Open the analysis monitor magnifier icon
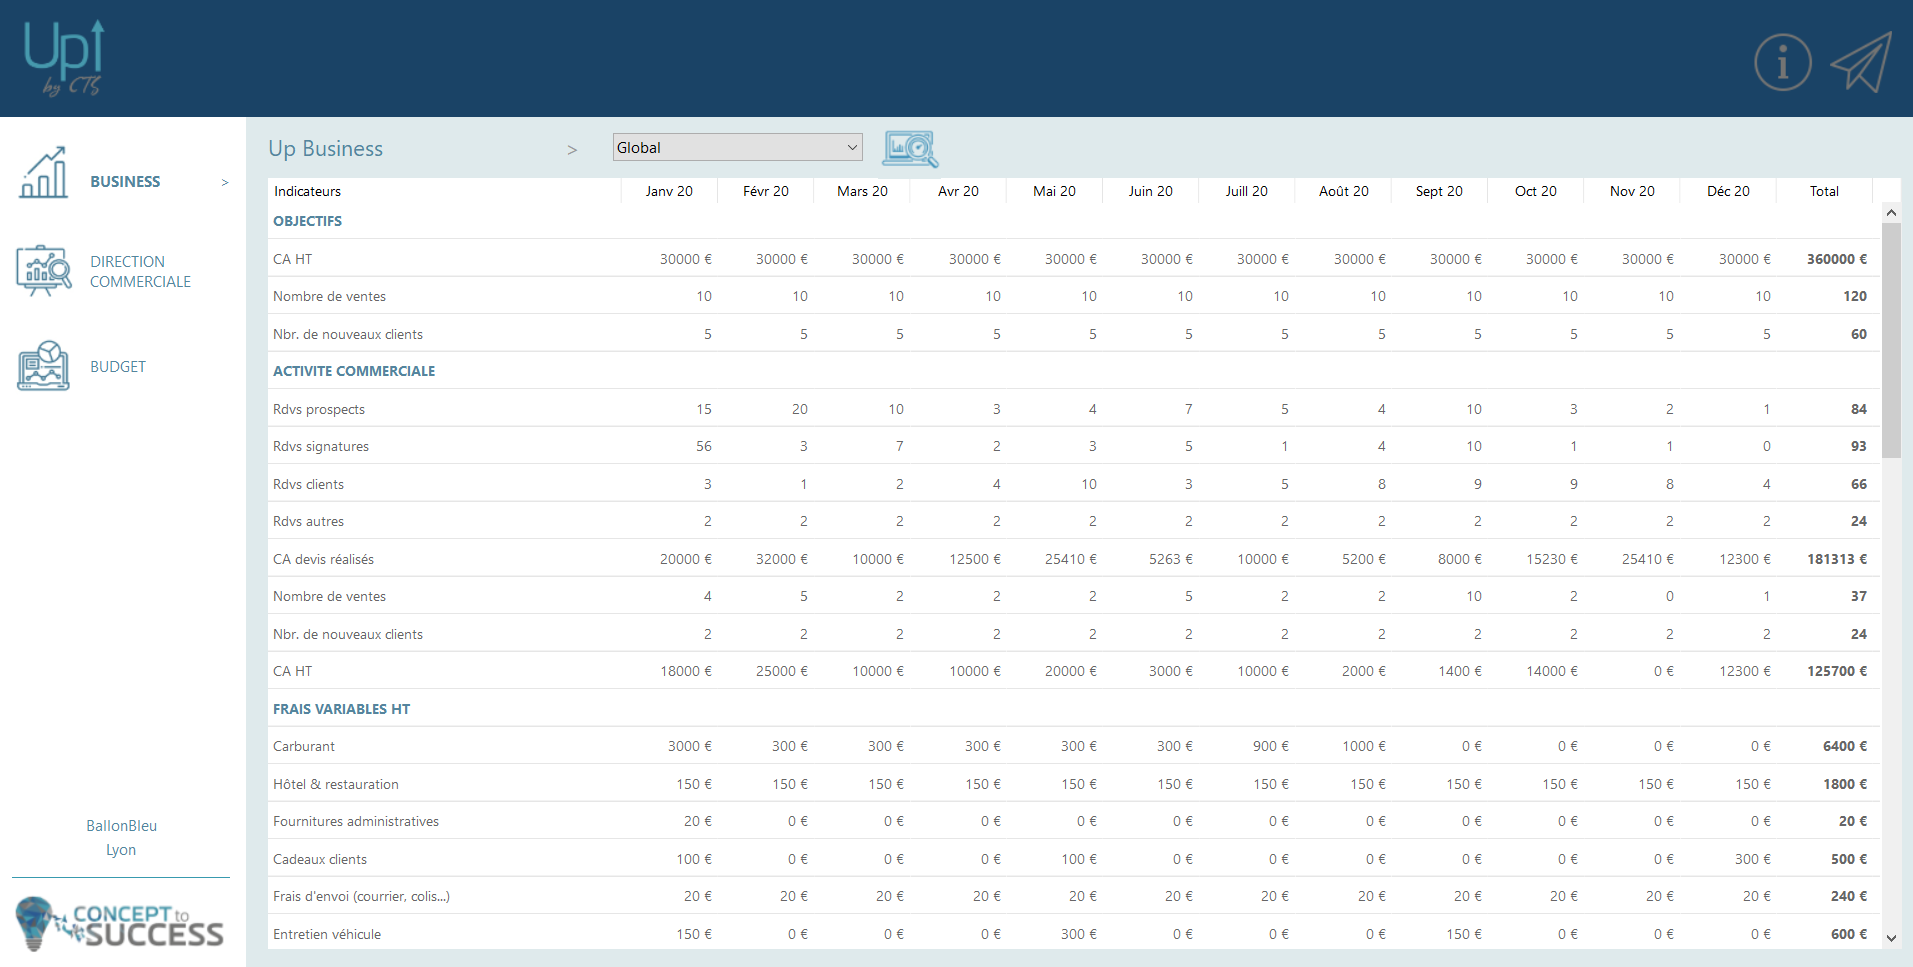1913x967 pixels. pos(910,148)
